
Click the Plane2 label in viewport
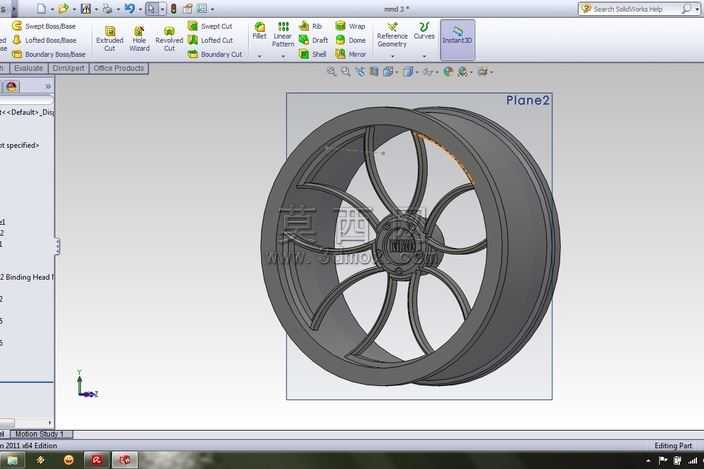point(528,100)
